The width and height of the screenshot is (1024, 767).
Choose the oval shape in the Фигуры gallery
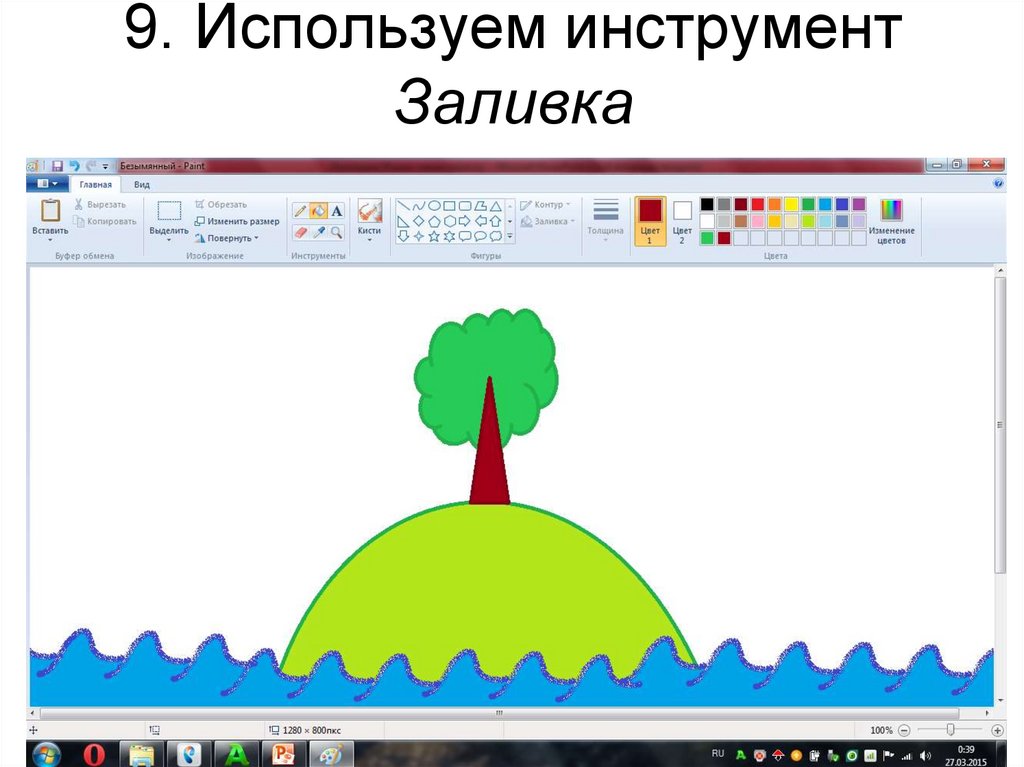point(433,204)
